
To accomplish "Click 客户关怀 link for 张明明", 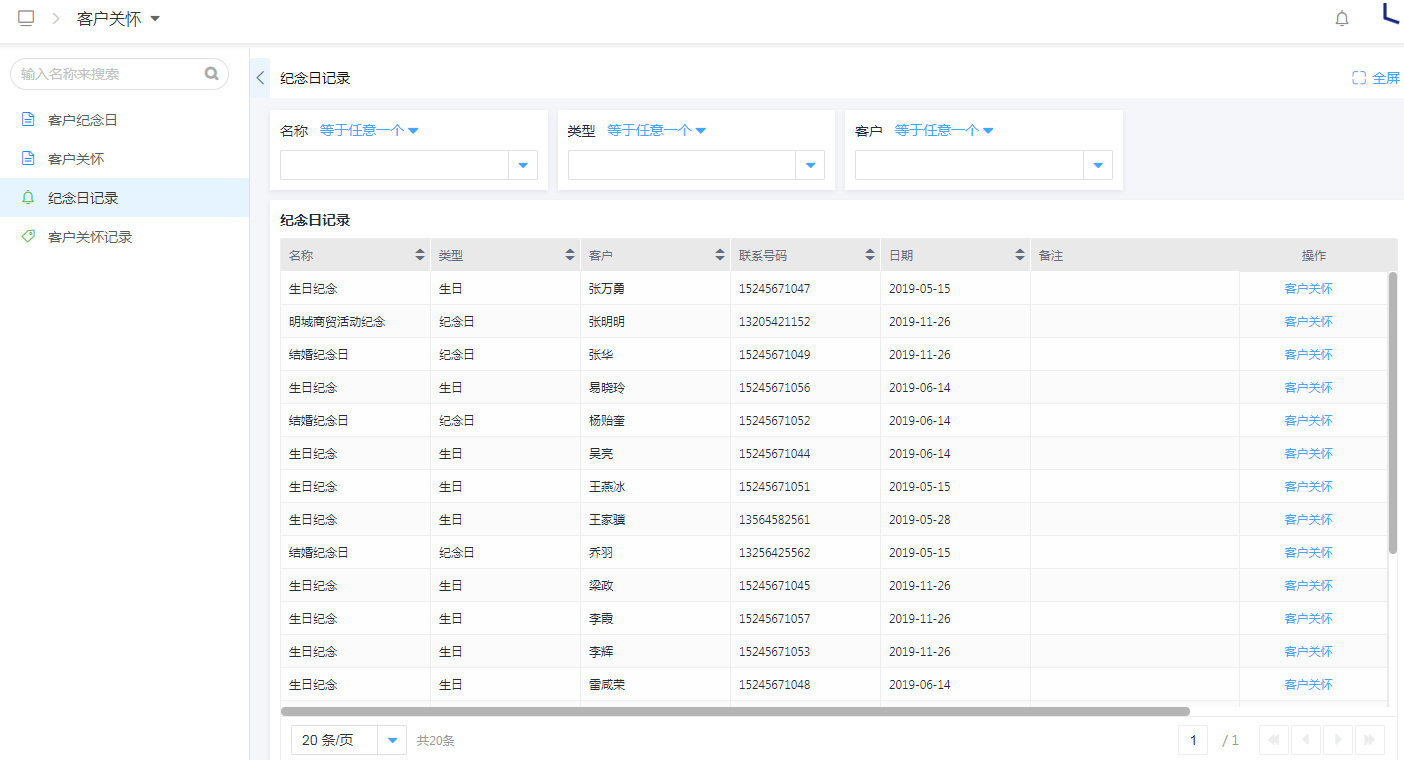I will coord(1308,322).
